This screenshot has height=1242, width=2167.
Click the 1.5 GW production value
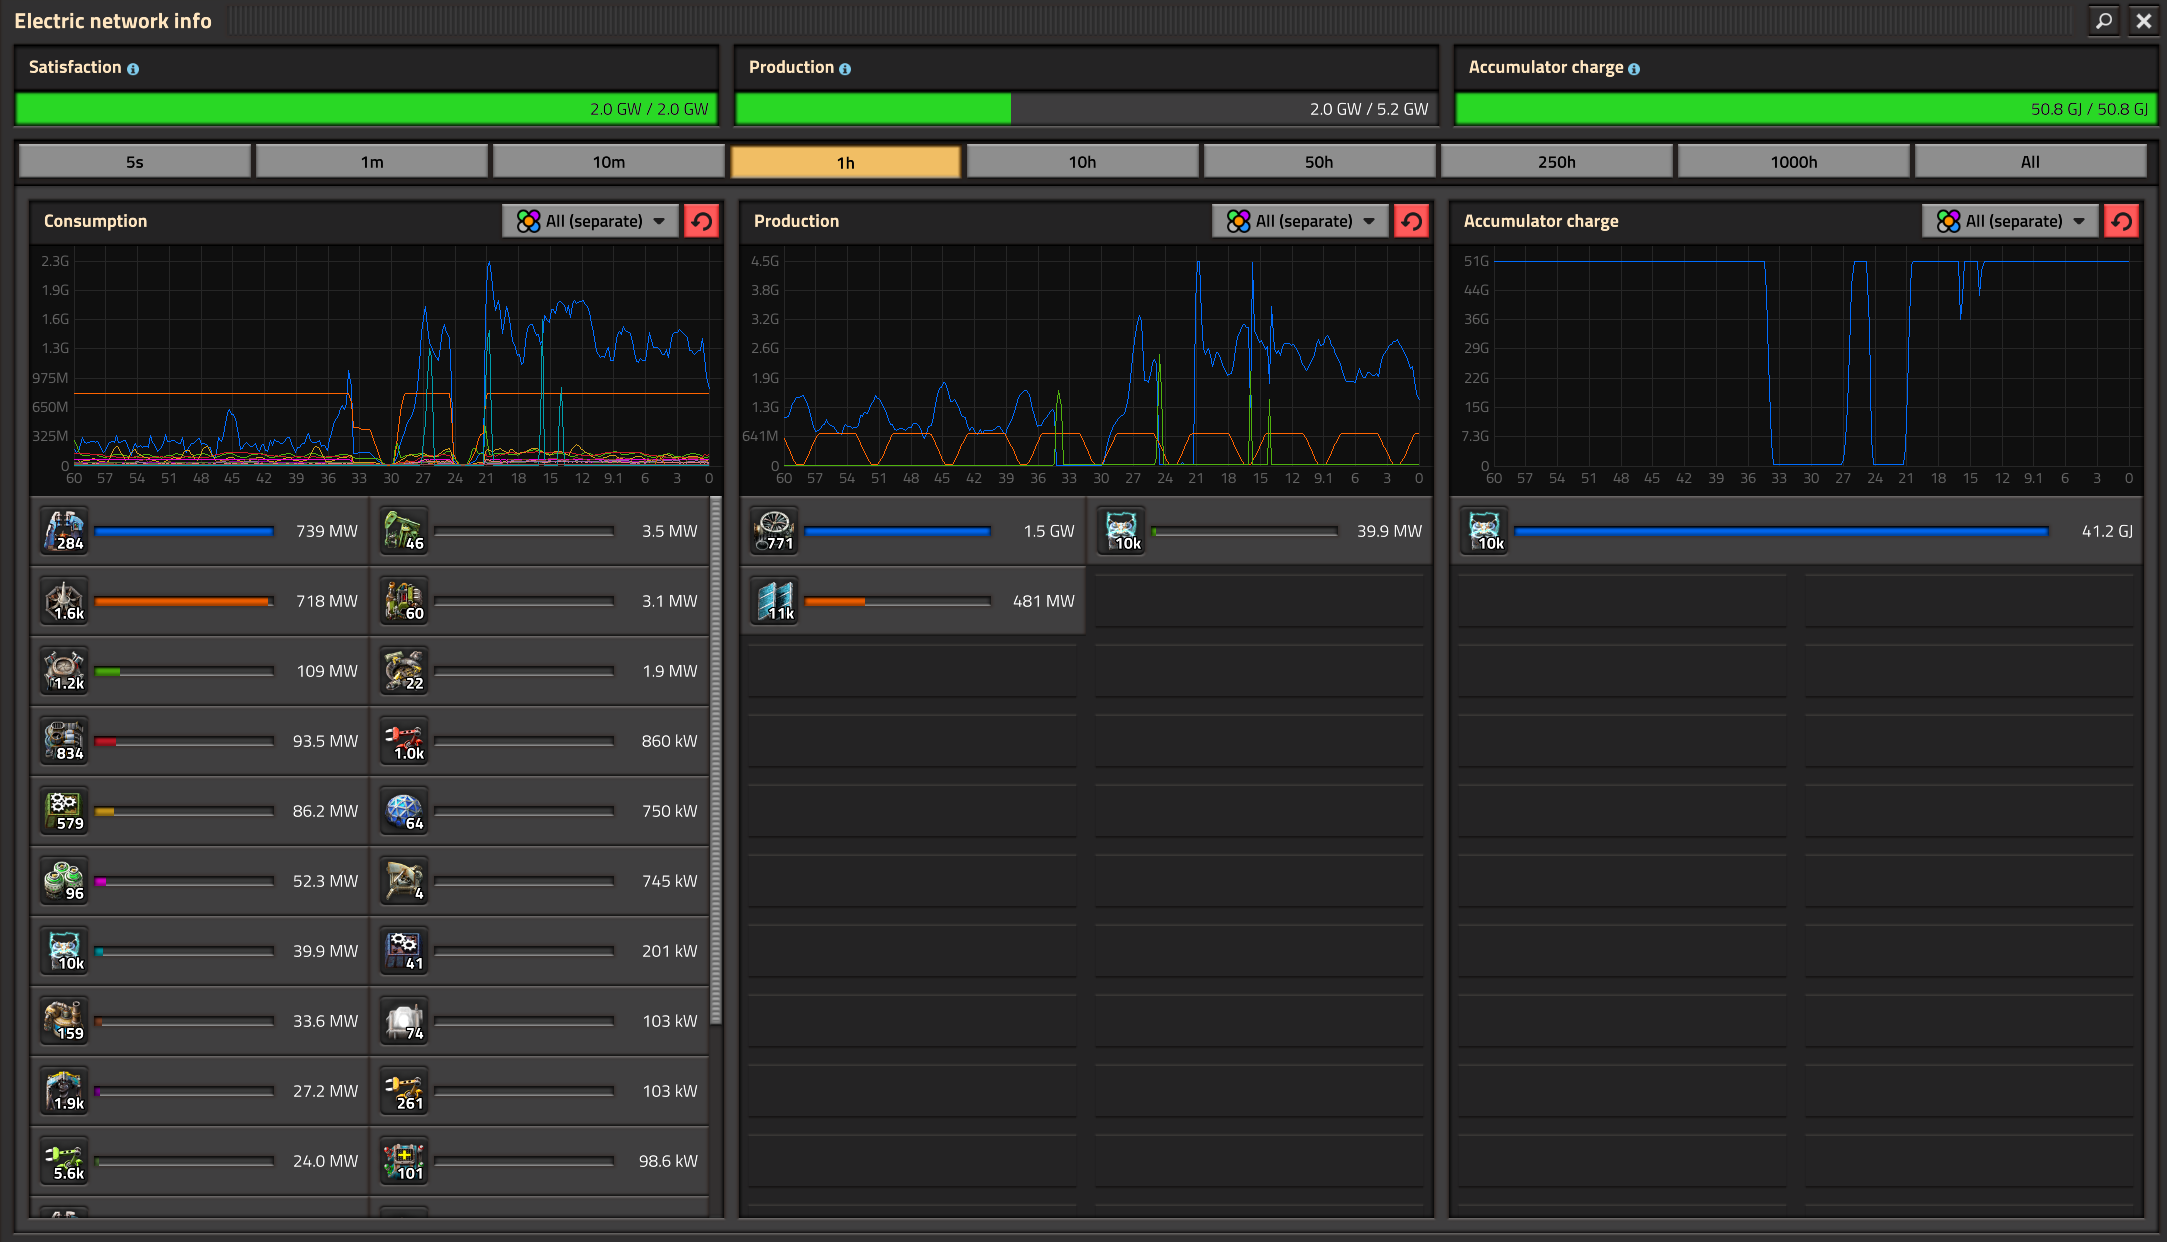1049,531
